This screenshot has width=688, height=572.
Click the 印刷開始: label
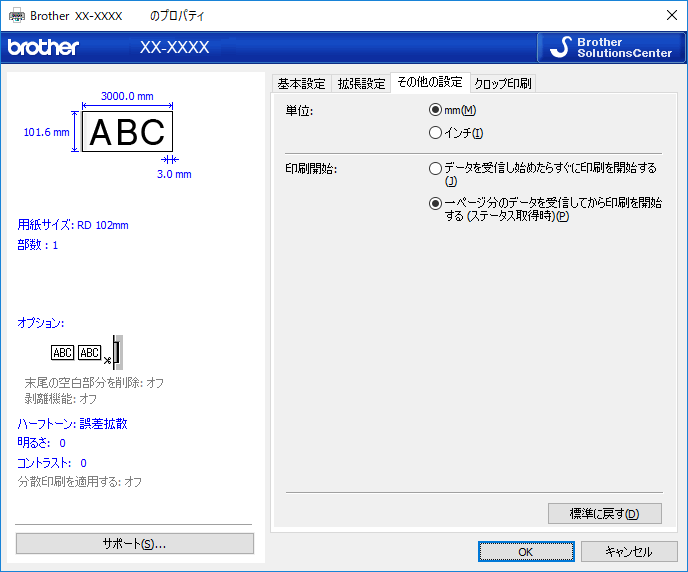[311, 168]
